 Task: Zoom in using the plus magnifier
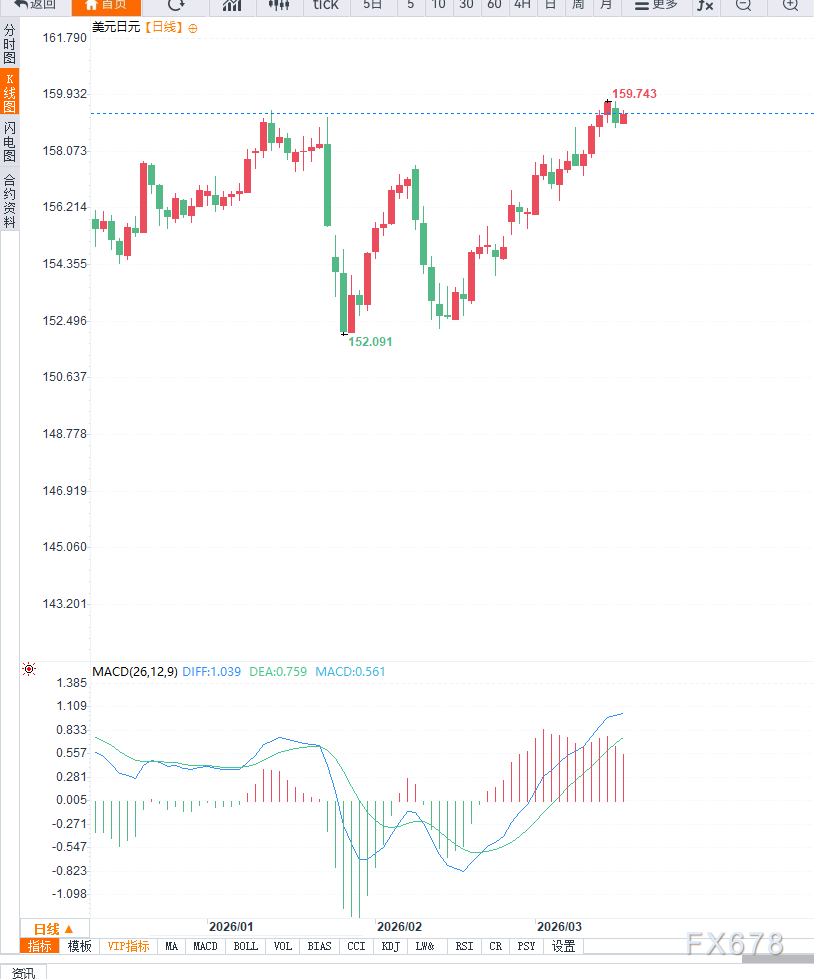pos(790,5)
